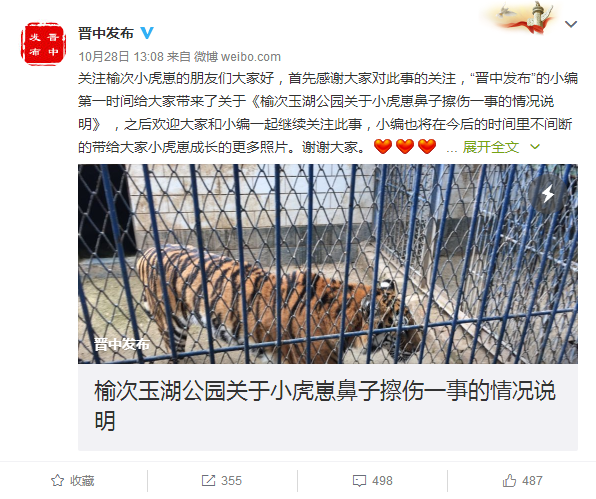Click the 晋中发布 account name

pos(106,33)
